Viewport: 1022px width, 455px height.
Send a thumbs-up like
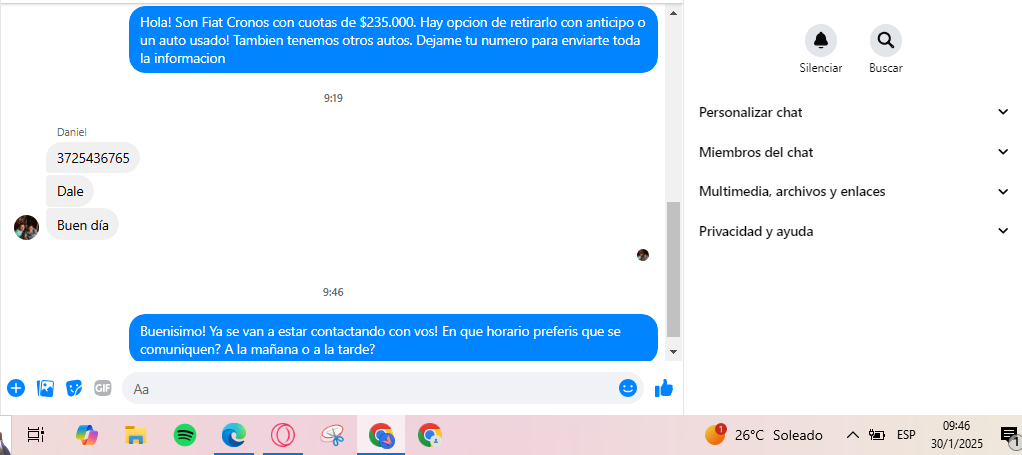tap(664, 389)
